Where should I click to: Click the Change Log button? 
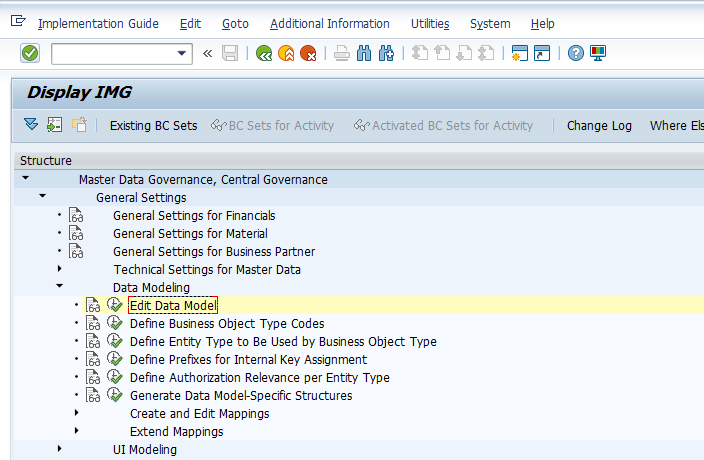pyautogui.click(x=599, y=126)
